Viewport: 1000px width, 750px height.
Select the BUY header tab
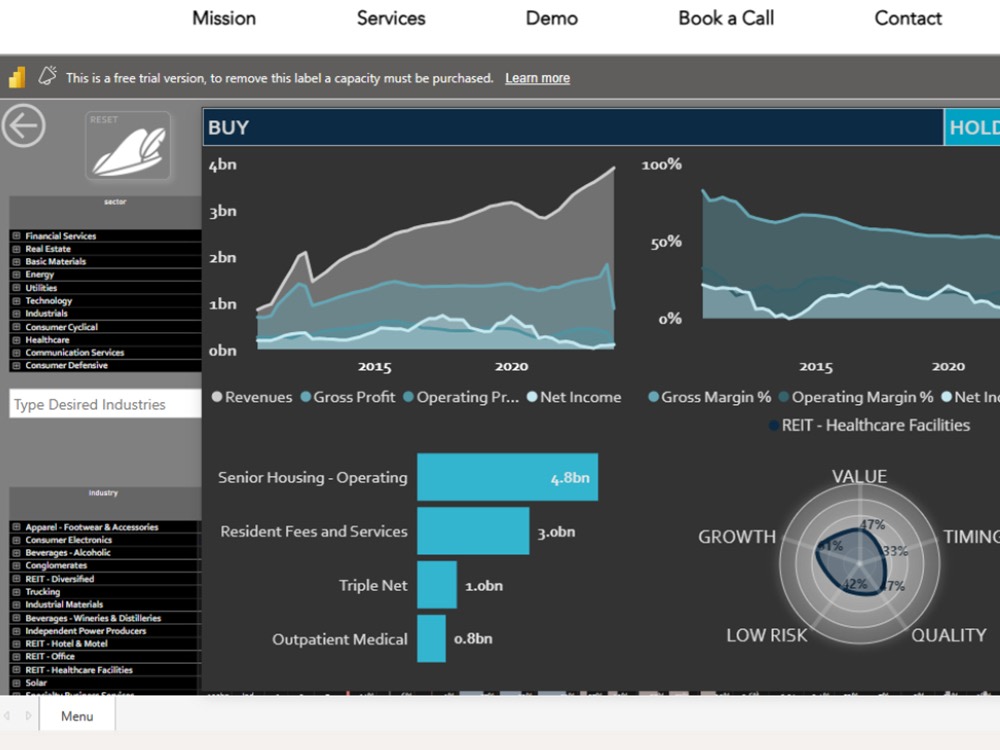click(573, 128)
